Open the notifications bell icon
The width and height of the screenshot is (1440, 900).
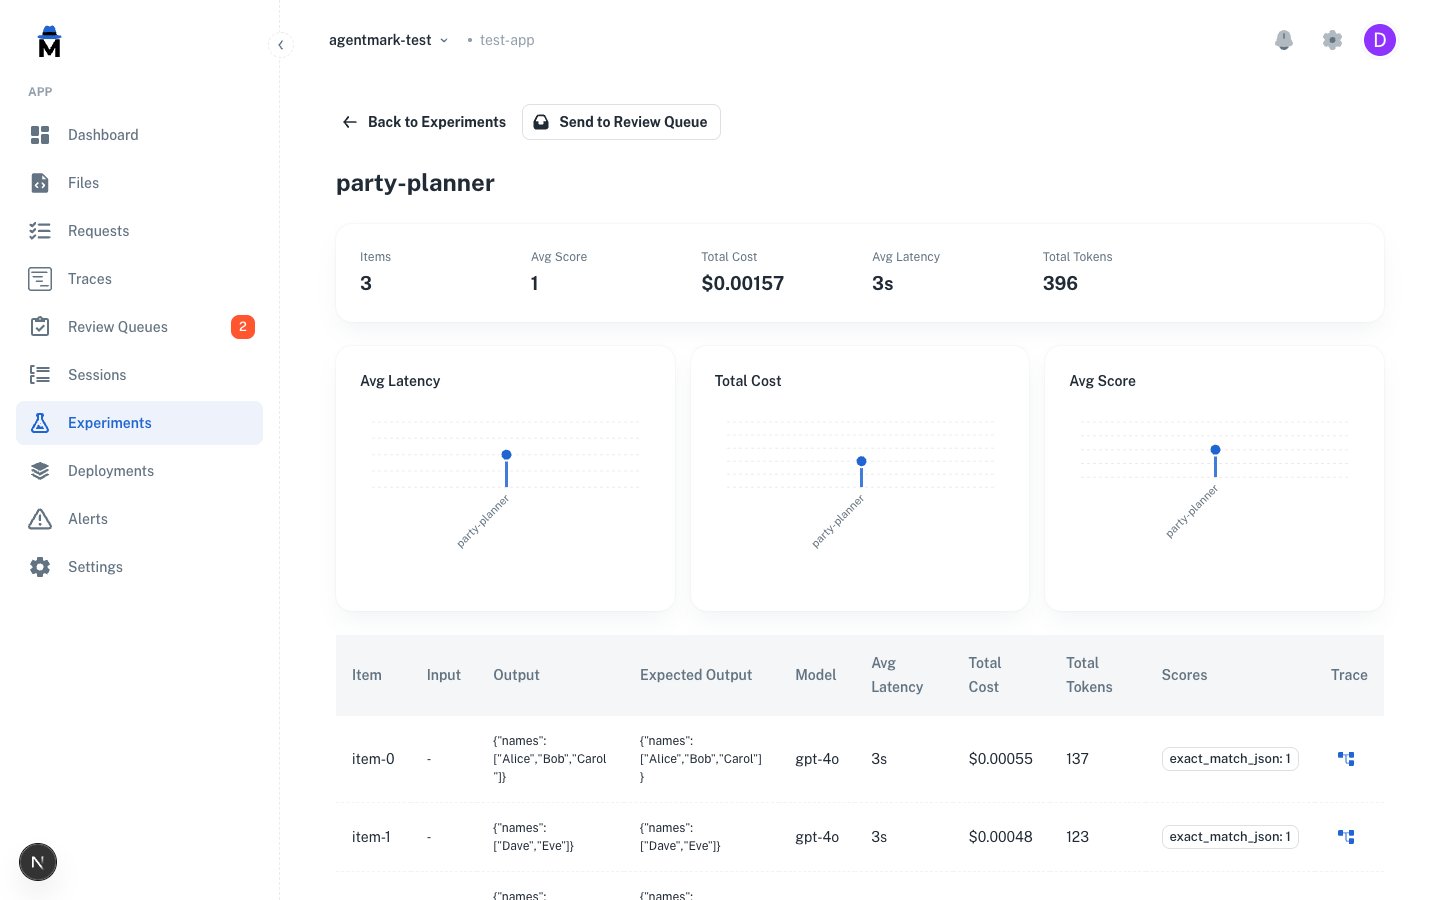point(1284,40)
